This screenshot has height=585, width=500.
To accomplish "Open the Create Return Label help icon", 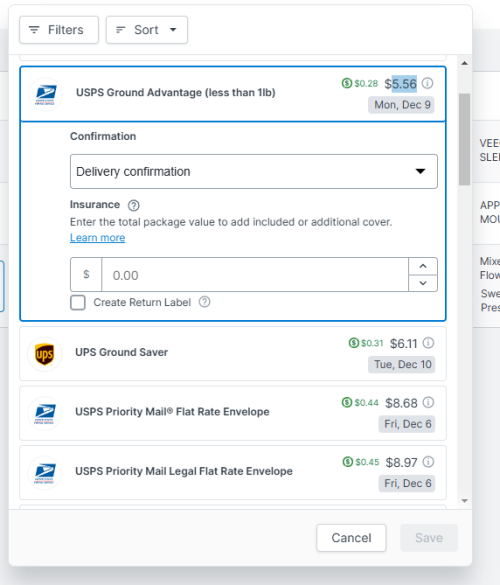I will pos(204,302).
